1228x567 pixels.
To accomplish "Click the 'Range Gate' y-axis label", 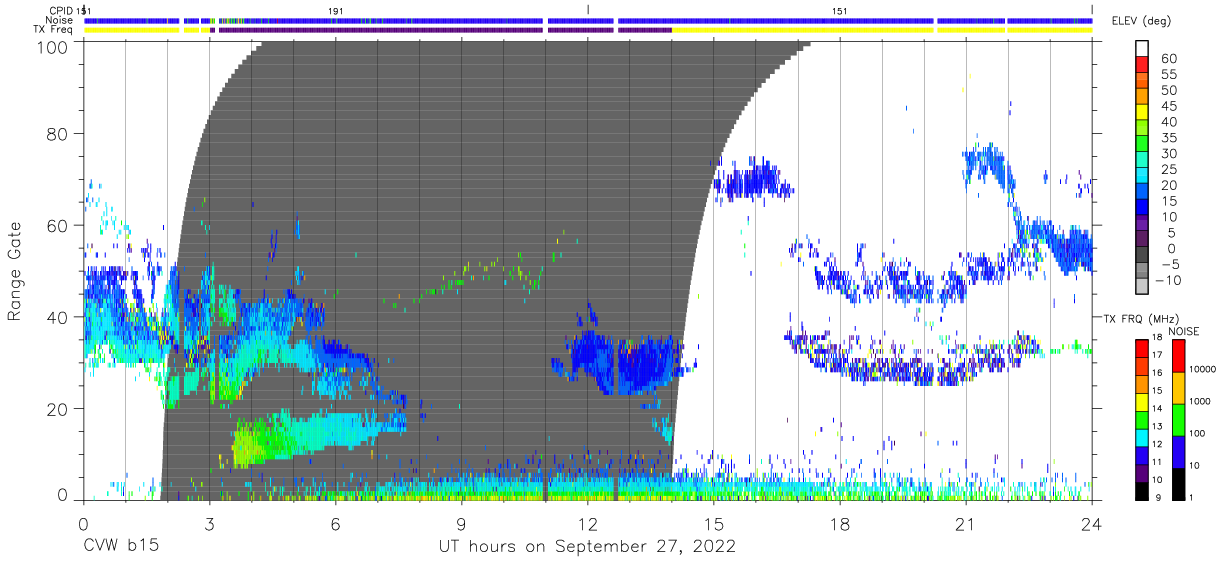I will coord(15,270).
